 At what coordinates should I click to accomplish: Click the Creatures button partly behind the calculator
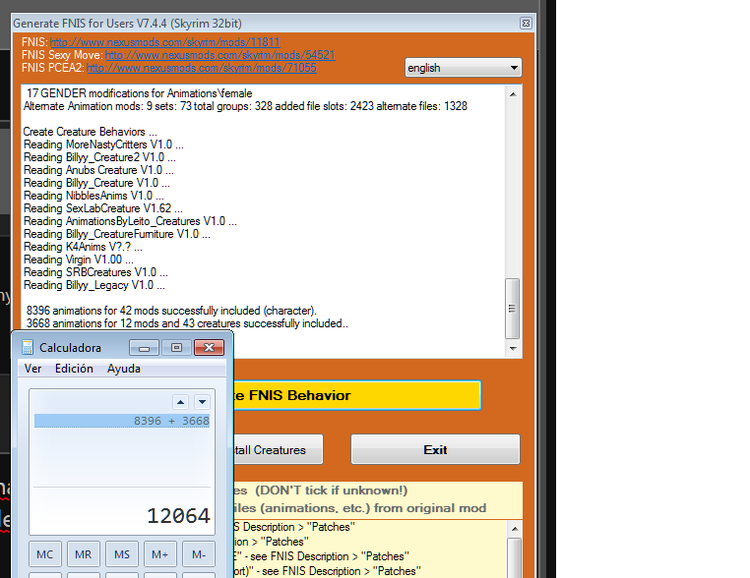click(278, 449)
